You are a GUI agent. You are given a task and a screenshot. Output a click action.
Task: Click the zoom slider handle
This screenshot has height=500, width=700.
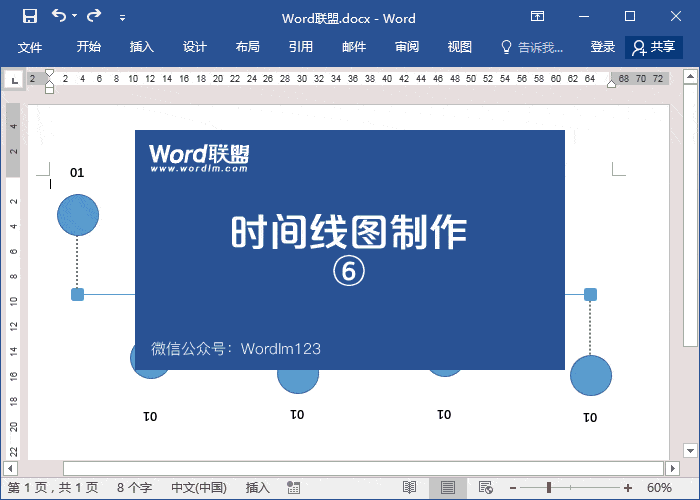click(549, 488)
